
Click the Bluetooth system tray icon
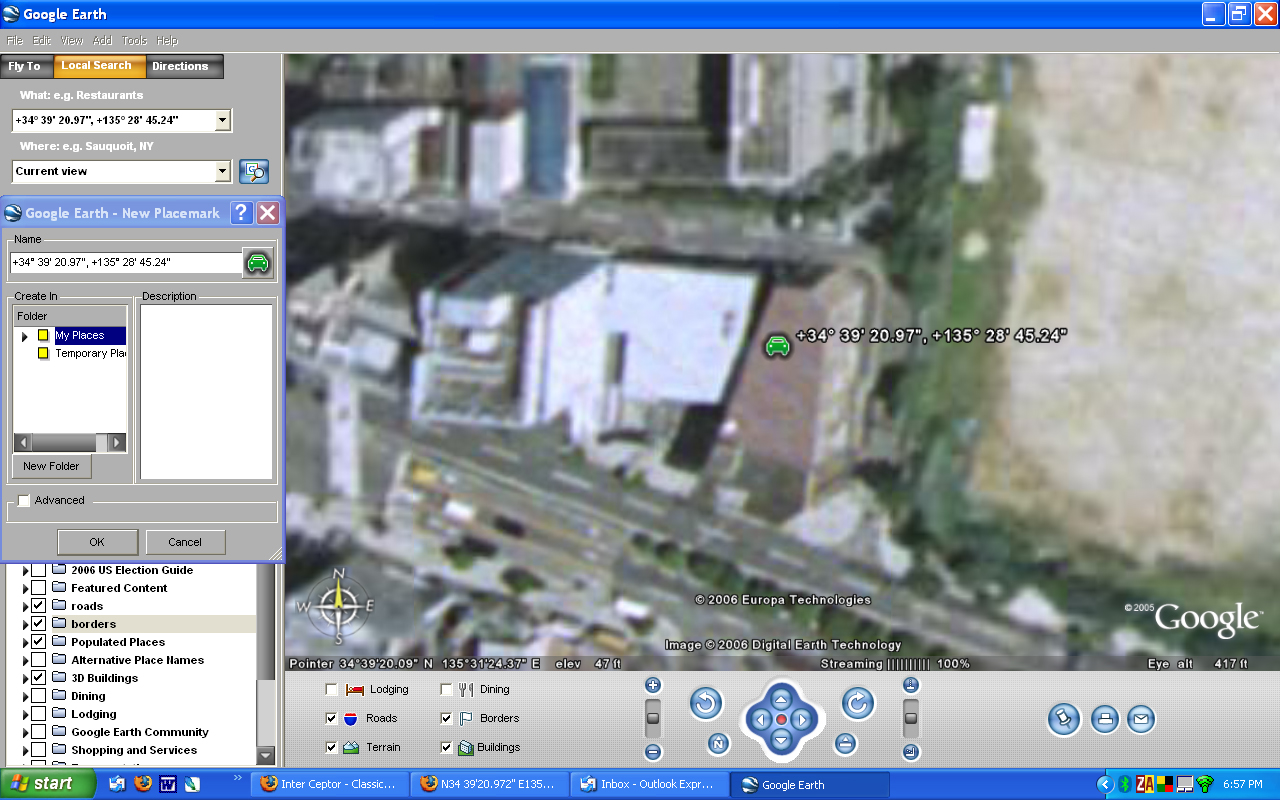point(1124,784)
